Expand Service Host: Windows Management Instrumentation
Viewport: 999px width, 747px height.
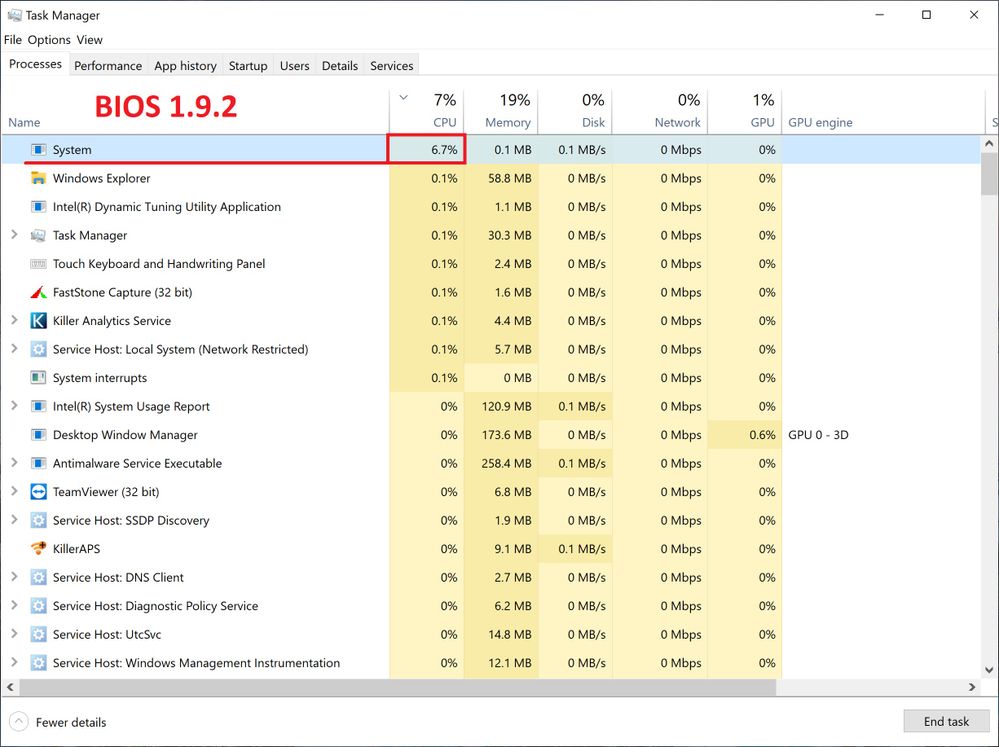14,662
